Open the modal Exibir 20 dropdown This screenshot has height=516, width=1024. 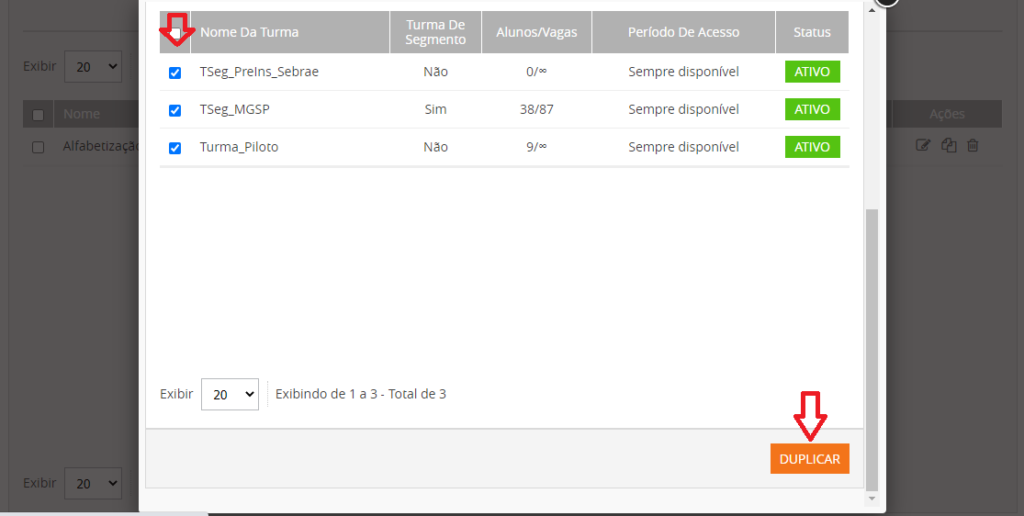229,395
